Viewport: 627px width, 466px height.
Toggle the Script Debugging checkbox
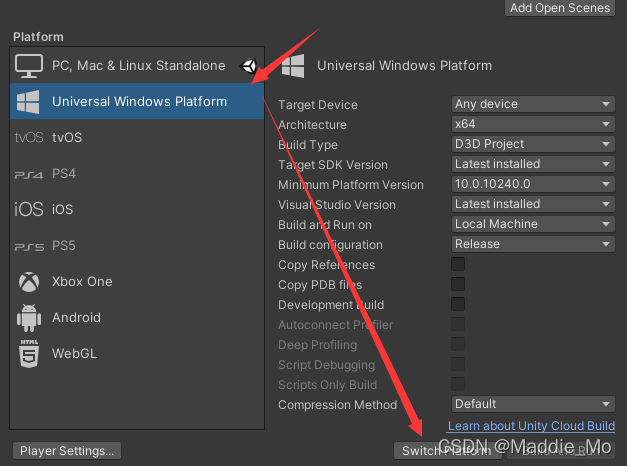point(458,364)
